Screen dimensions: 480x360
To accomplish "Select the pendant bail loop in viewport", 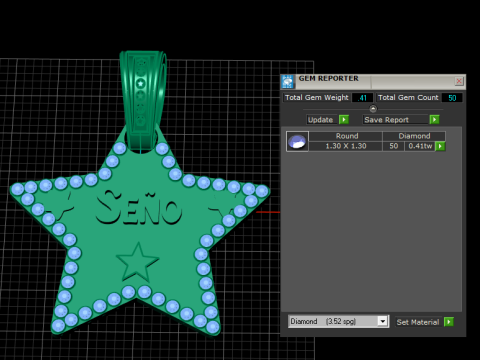I will 143,100.
